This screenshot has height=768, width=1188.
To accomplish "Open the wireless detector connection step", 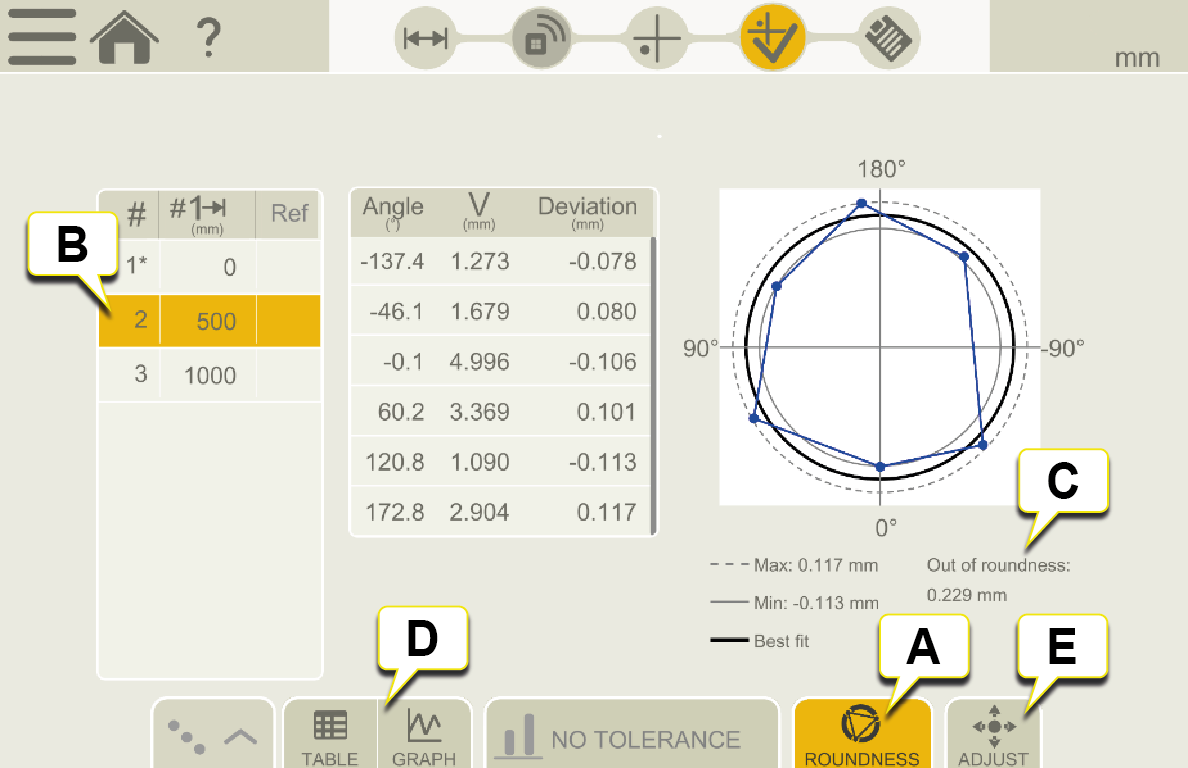I will point(540,38).
